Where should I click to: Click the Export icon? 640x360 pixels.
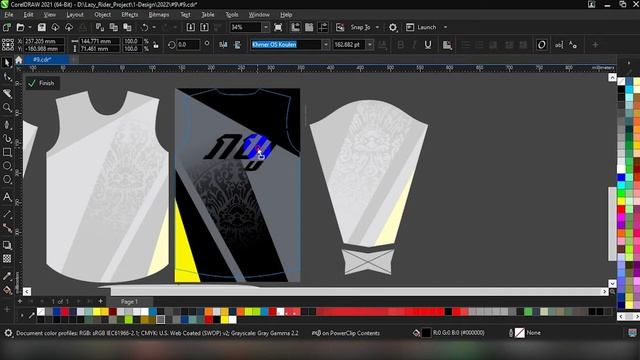pyautogui.click(x=204, y=27)
